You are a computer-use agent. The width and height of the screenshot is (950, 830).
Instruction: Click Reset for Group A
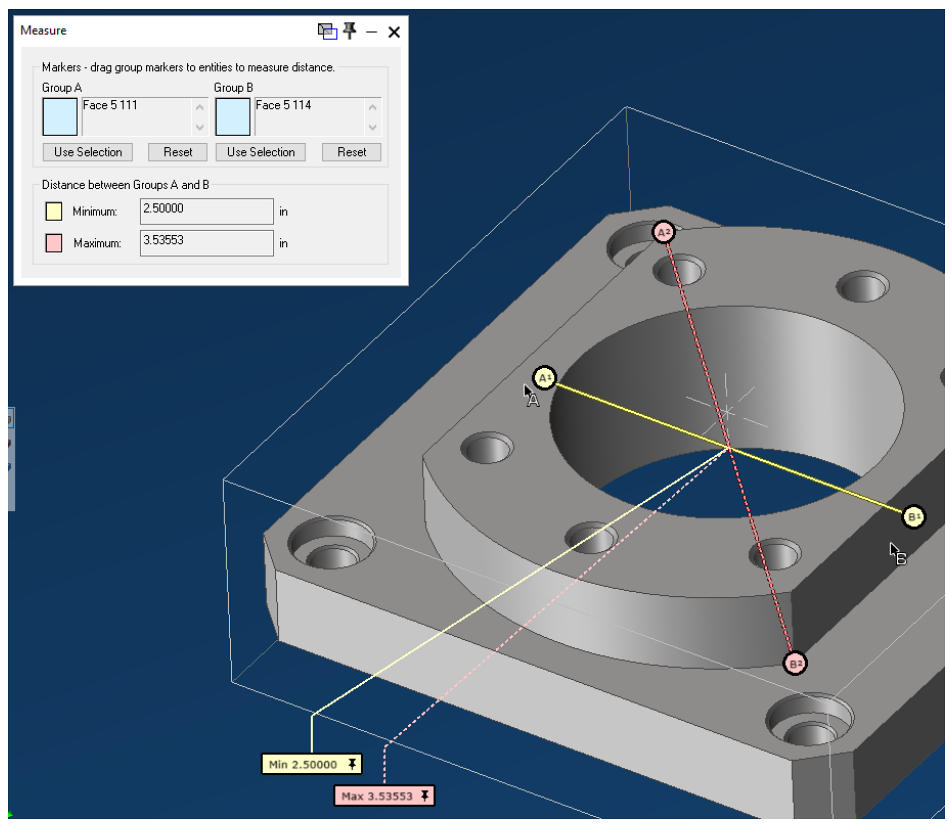click(178, 152)
